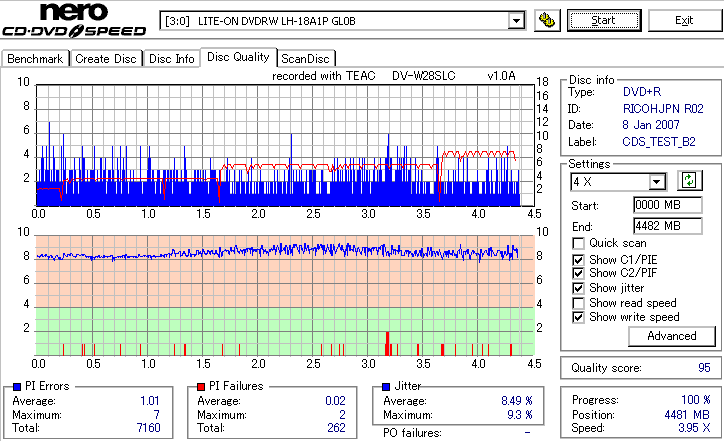The image size is (724, 441).
Task: Uncheck Show C1/PIE option
Action: pos(578,260)
